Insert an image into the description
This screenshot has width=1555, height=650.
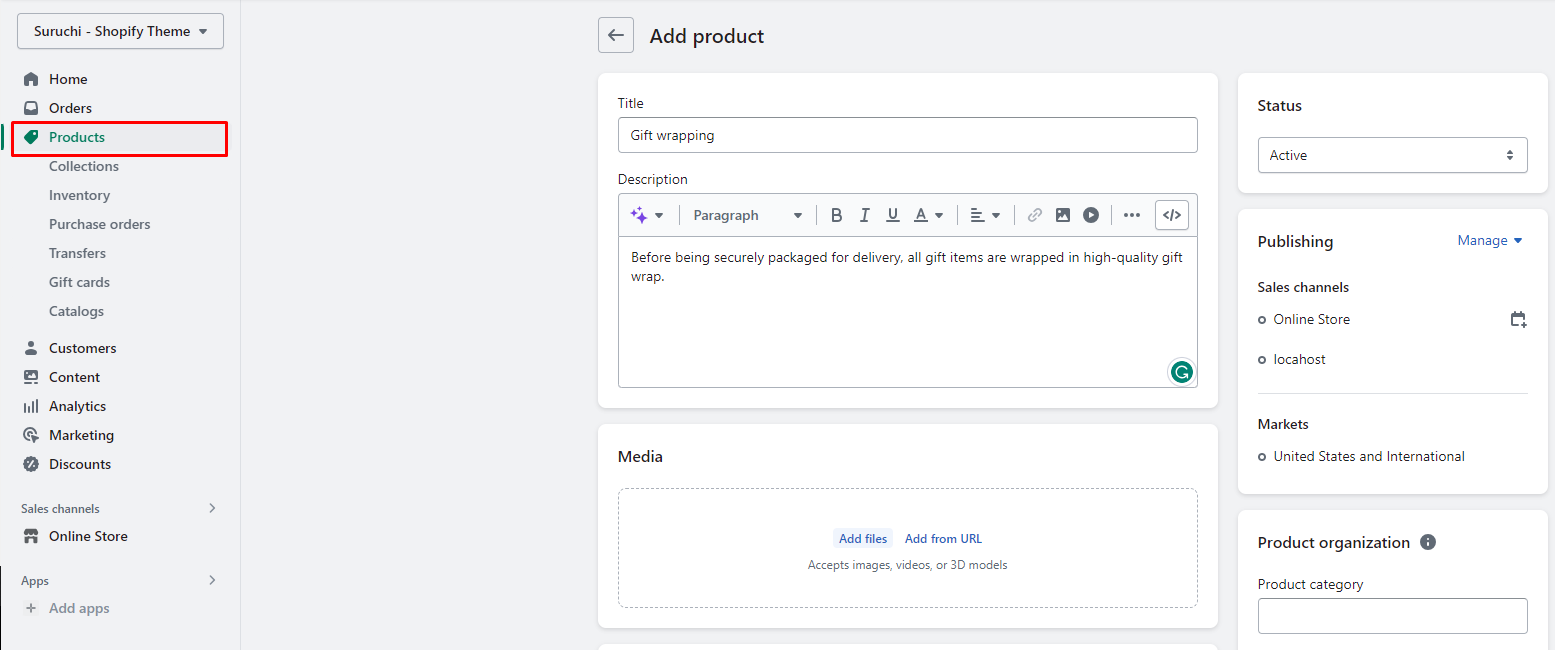[x=1063, y=215]
